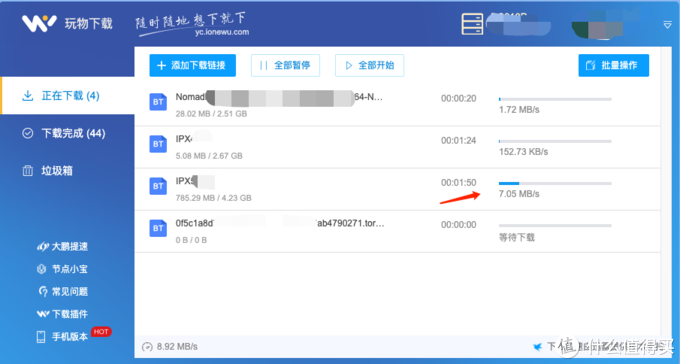Click the 大鹏提速 wing icon

click(x=42, y=247)
